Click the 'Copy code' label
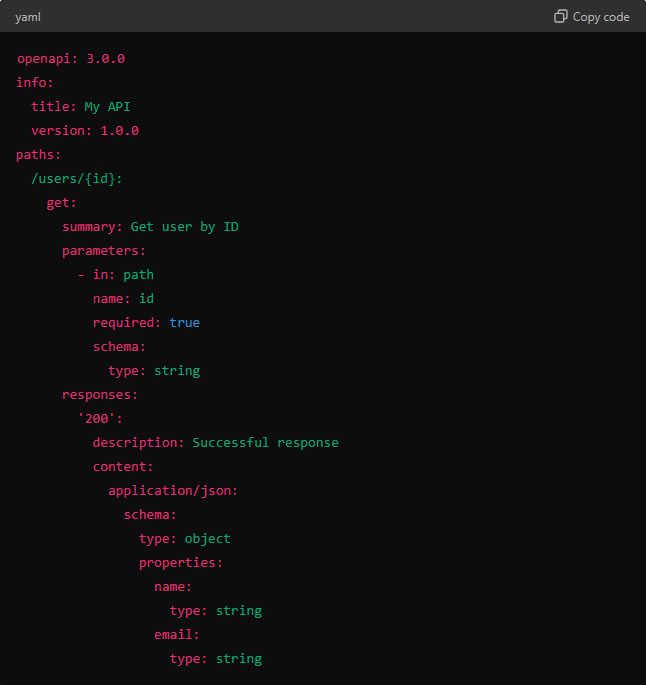Viewport: 646px width, 685px height. [601, 17]
